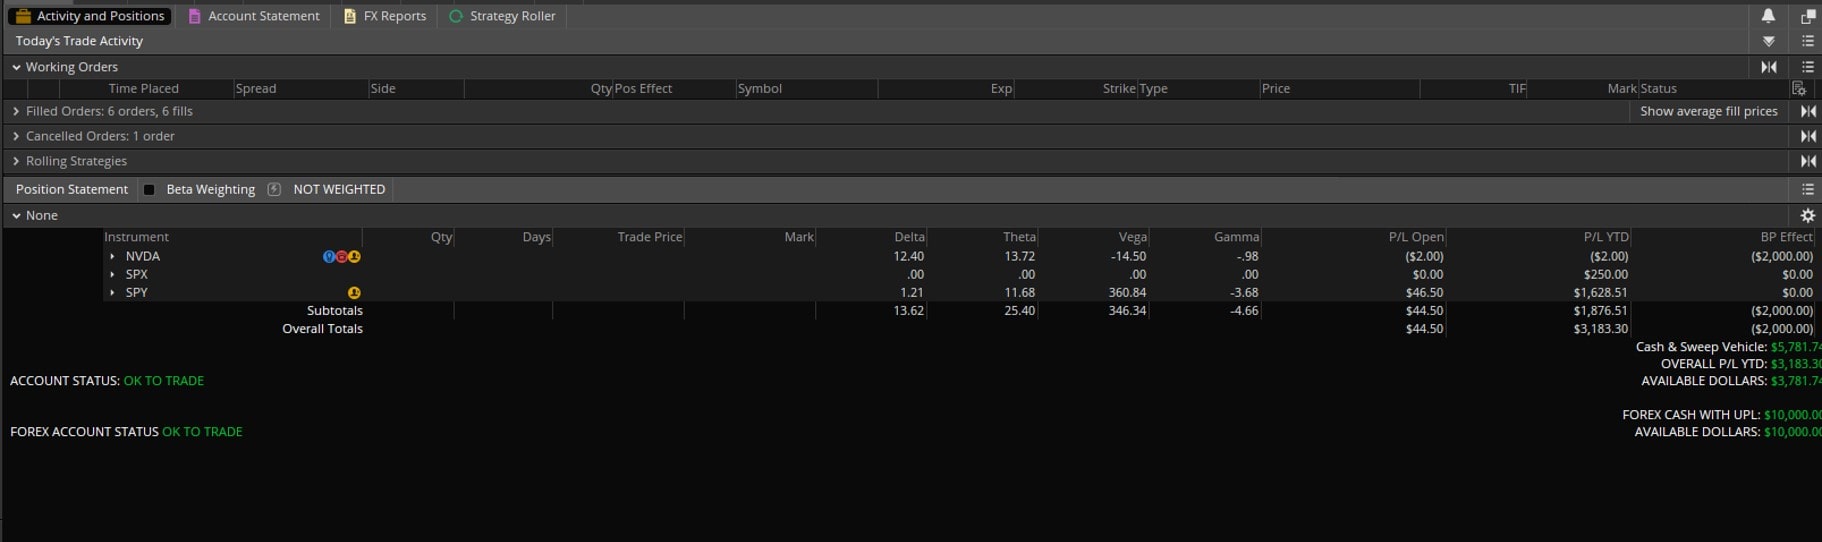
Task: Click the blue lightbulb icon on NVDA row
Action: coord(328,257)
